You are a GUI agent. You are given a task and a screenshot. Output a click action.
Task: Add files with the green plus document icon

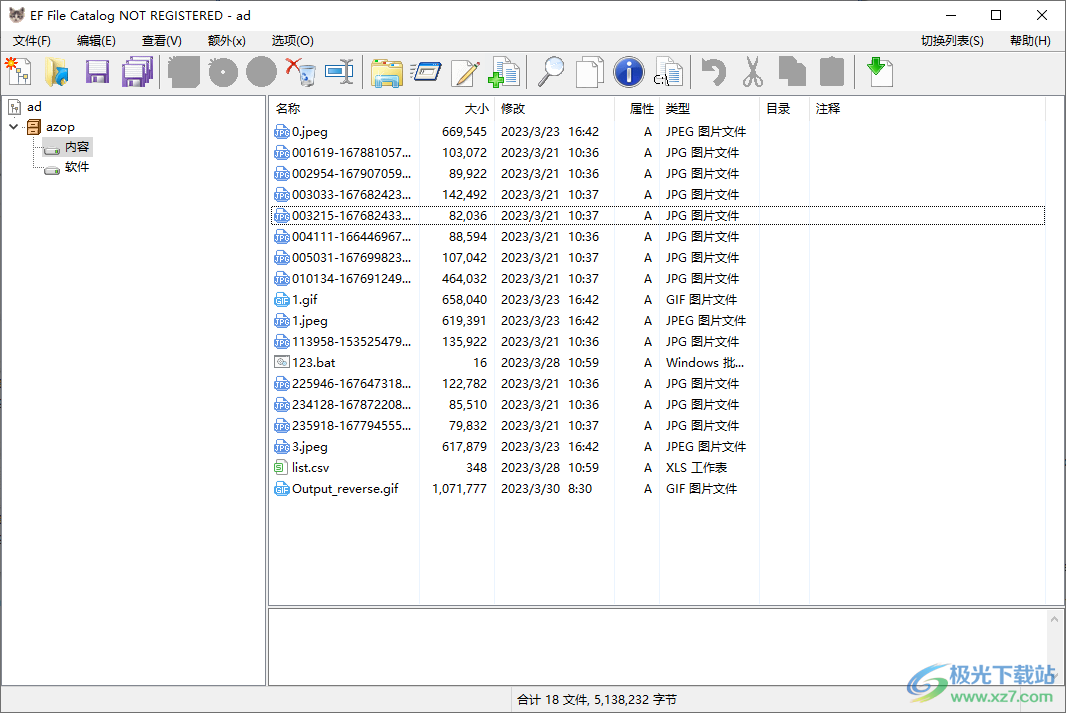coord(504,71)
